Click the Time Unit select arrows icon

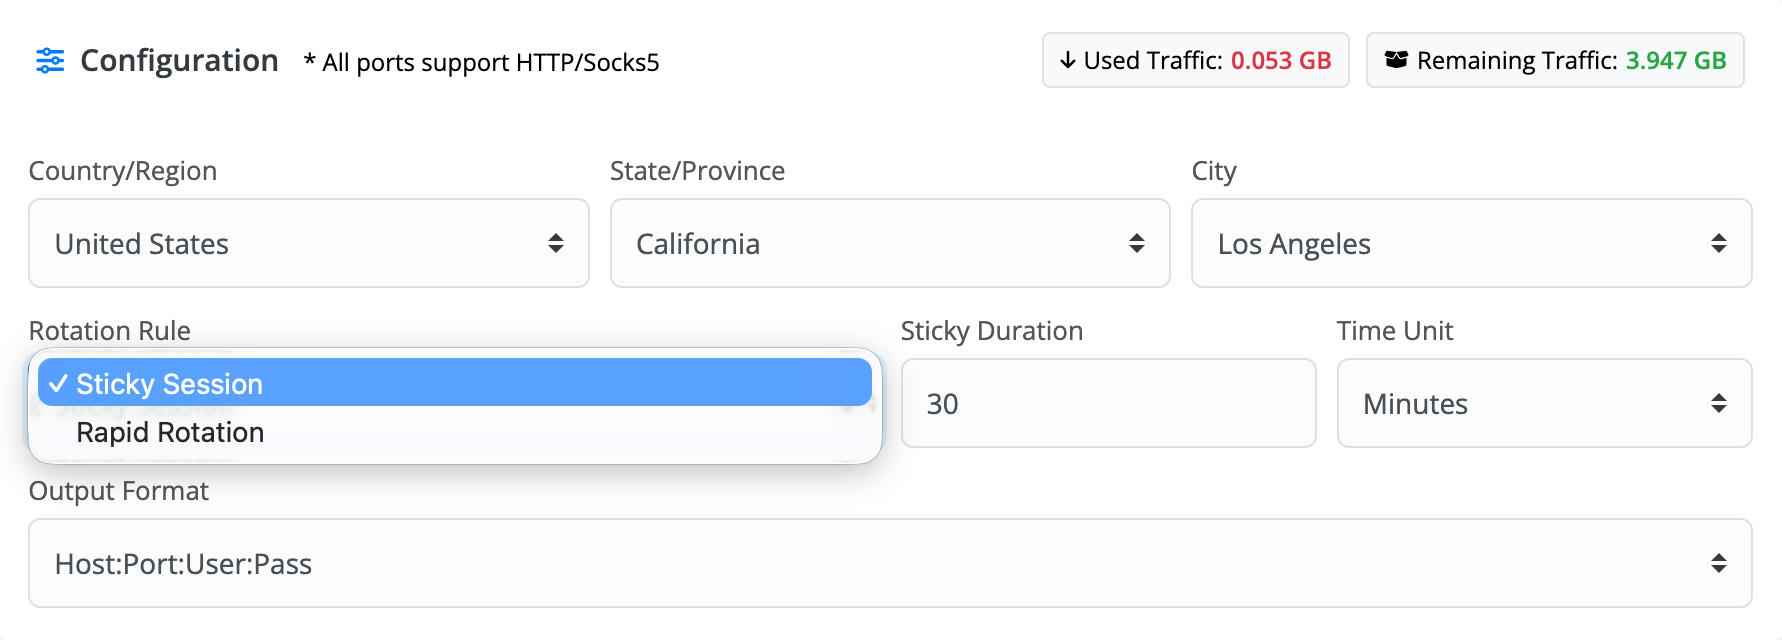coord(1719,403)
